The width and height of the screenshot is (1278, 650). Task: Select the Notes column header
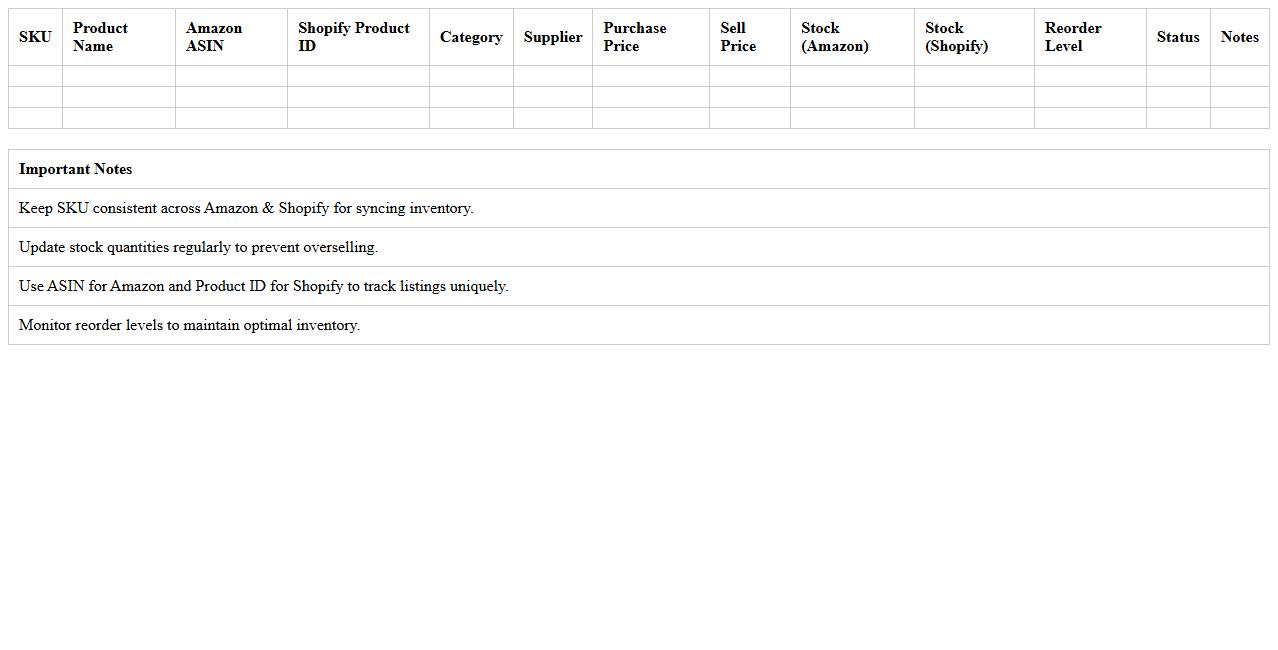tap(1239, 37)
